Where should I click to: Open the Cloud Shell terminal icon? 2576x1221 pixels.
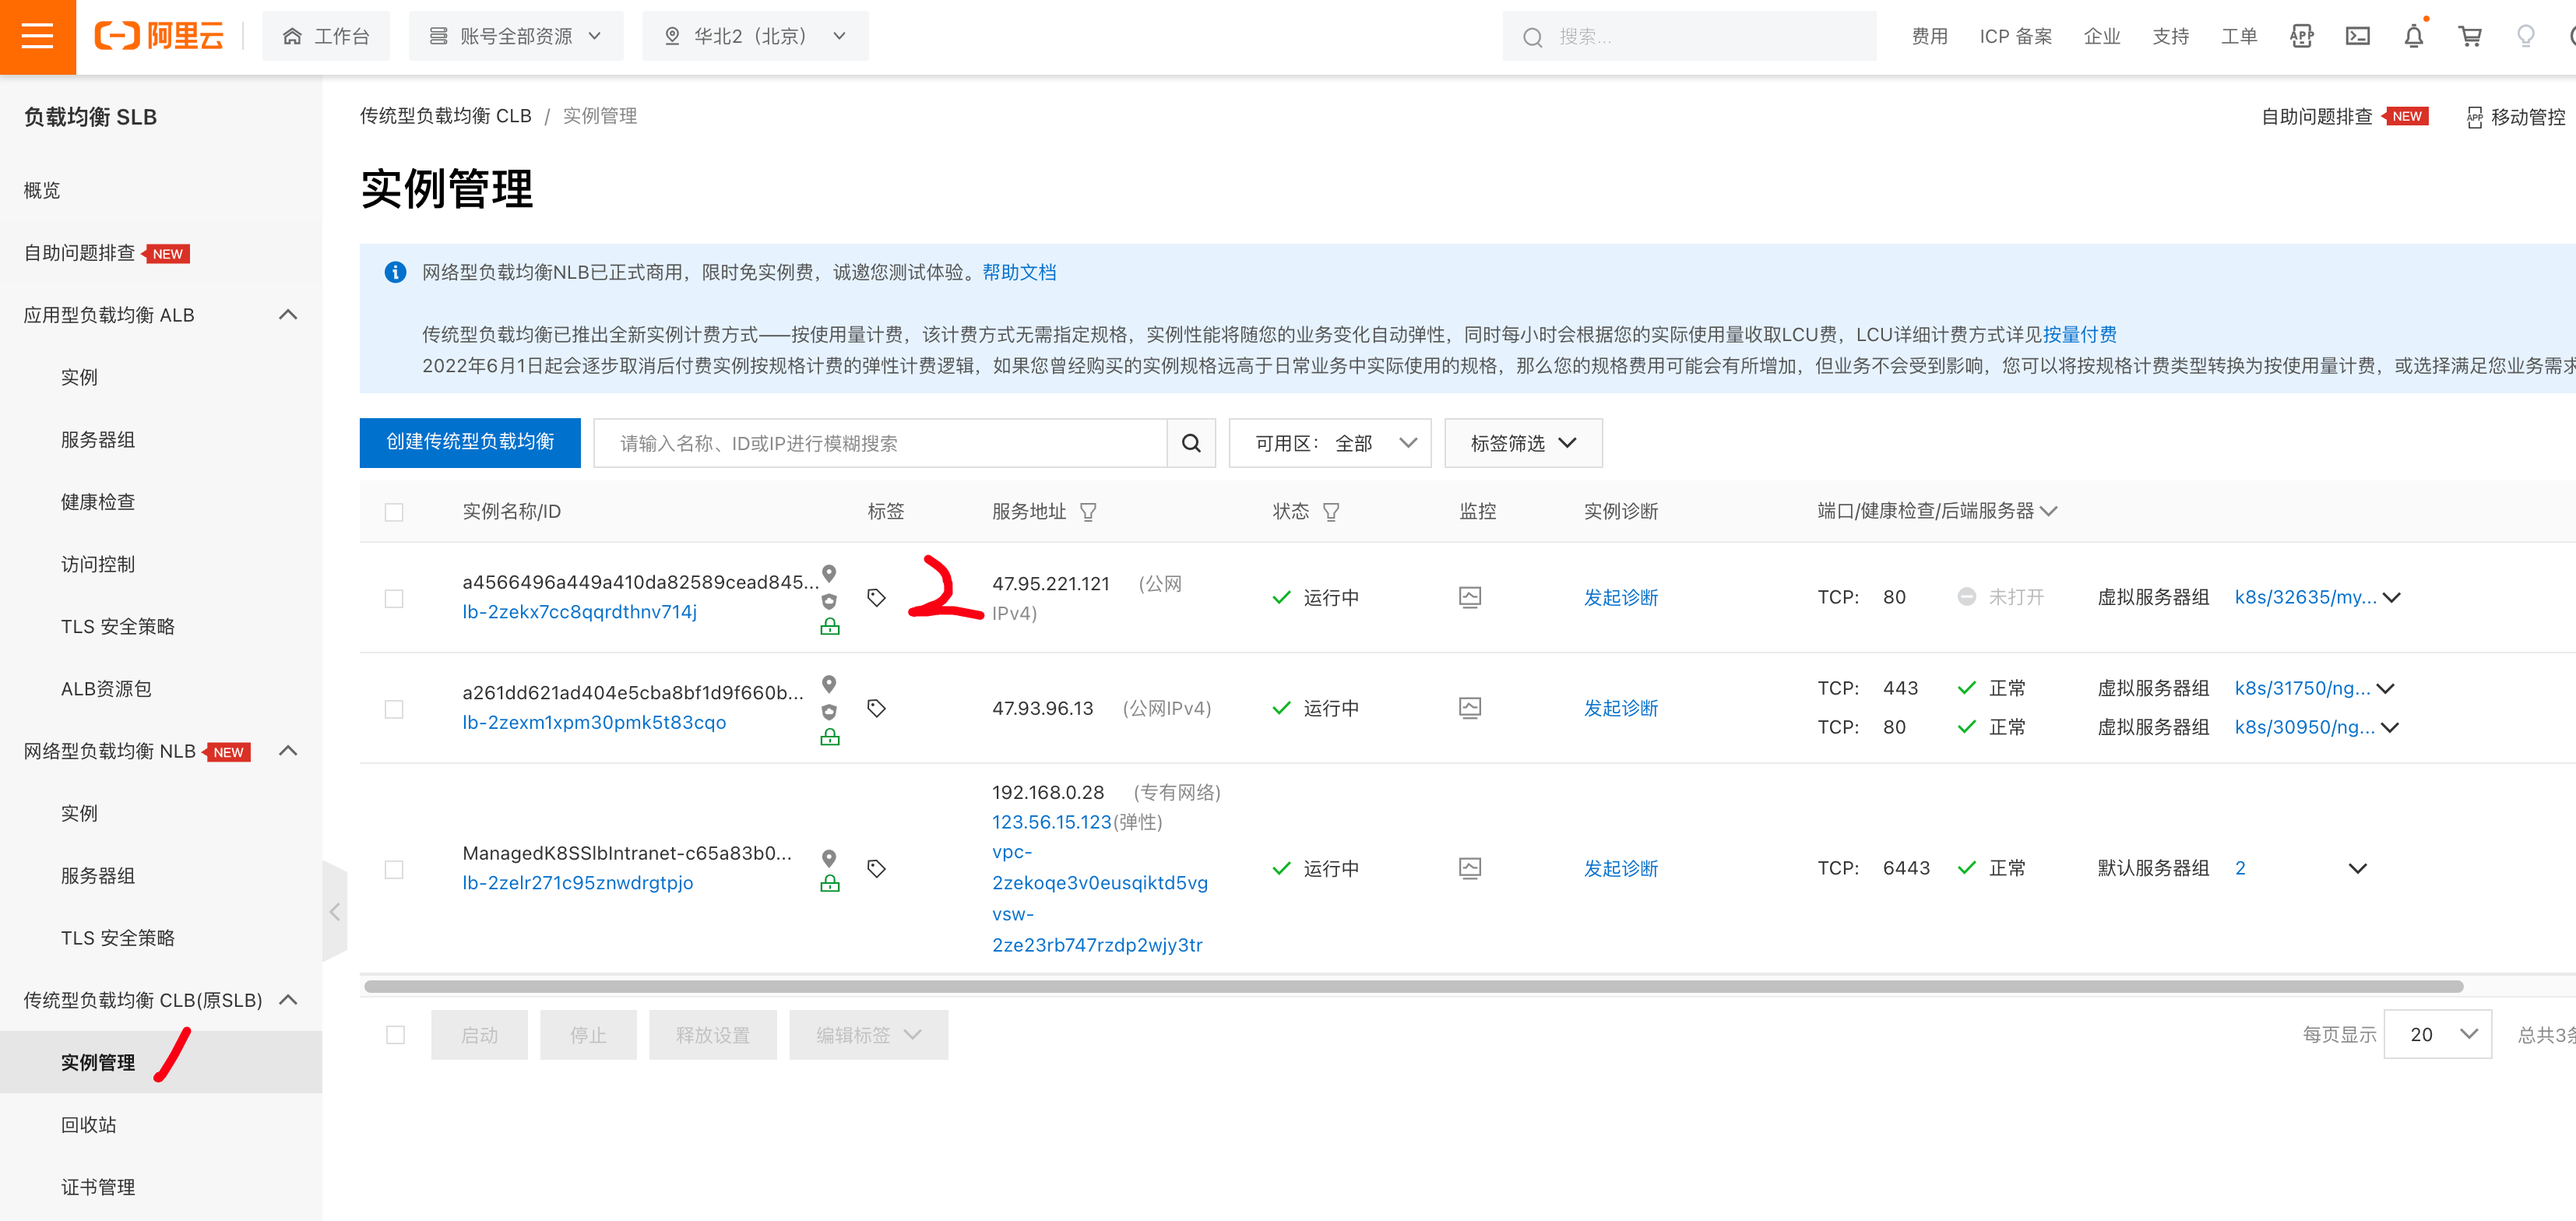pos(2357,37)
